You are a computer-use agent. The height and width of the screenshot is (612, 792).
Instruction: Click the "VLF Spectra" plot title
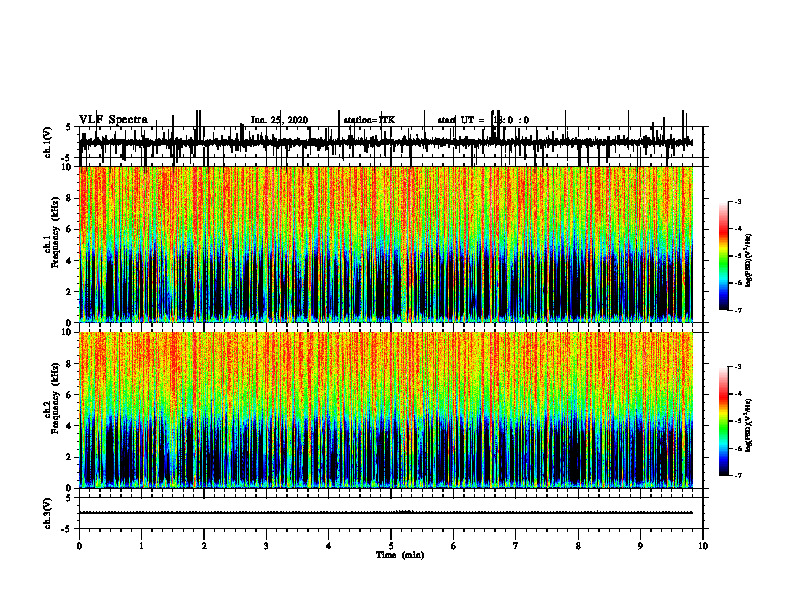click(x=113, y=119)
